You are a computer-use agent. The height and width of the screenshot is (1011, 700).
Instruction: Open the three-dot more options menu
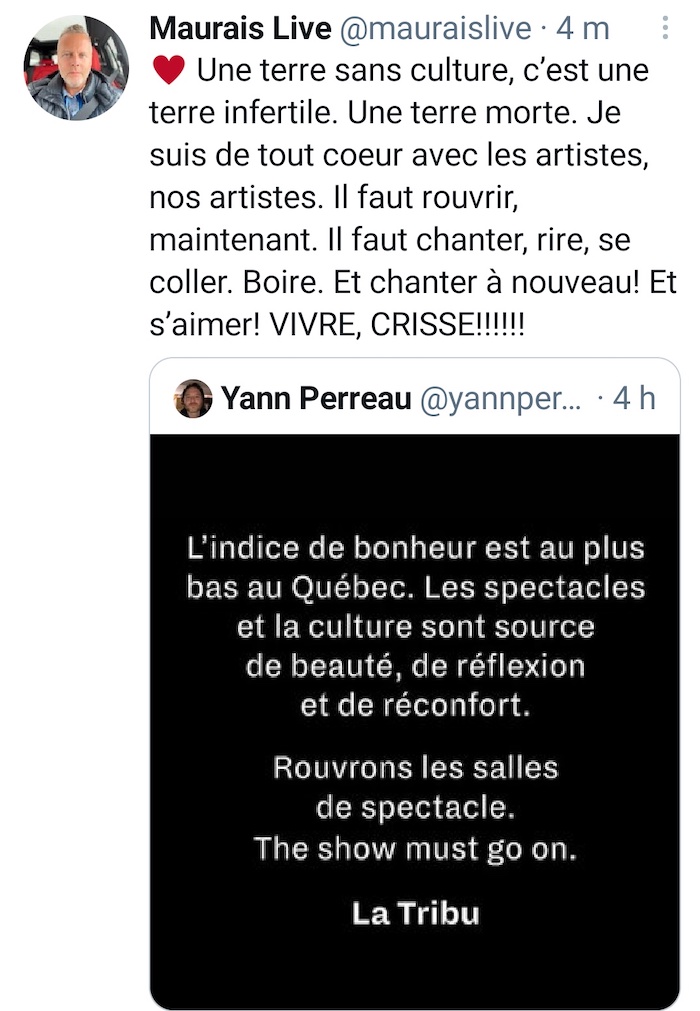665,28
